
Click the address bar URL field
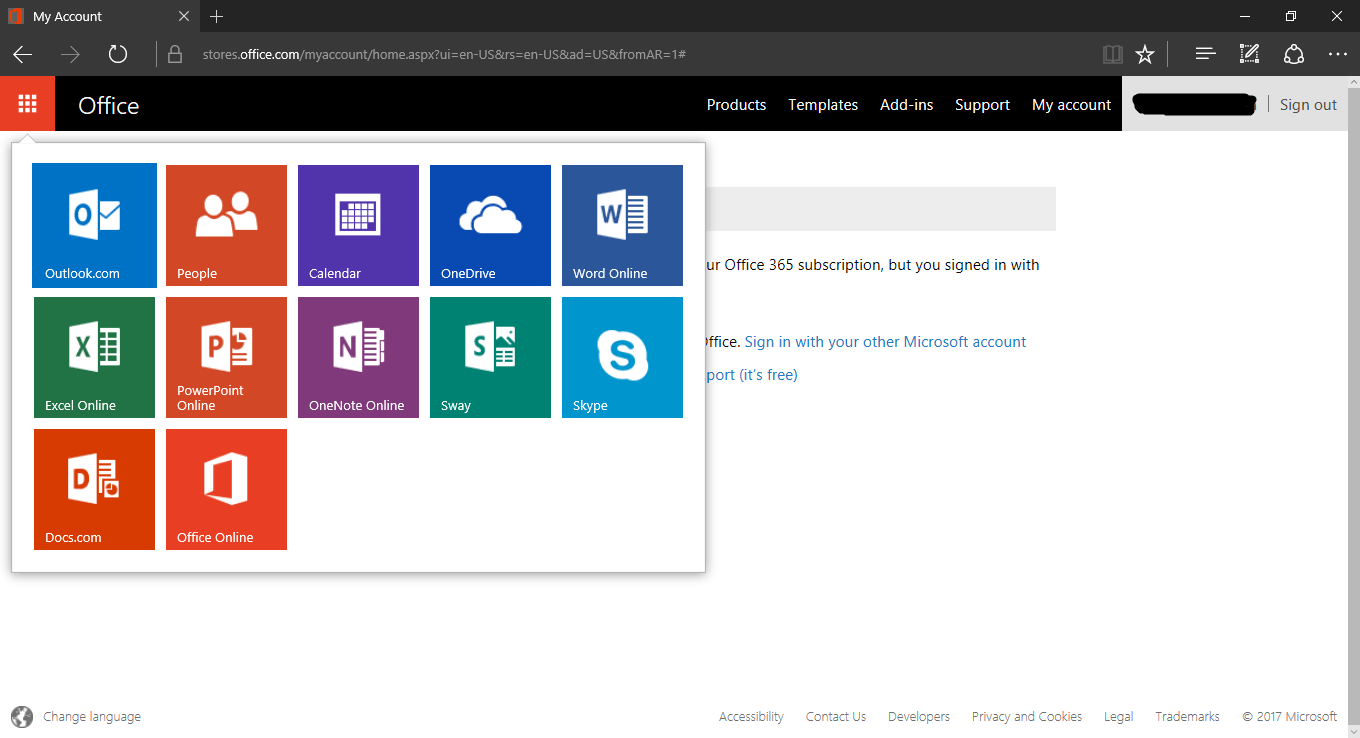coord(640,55)
